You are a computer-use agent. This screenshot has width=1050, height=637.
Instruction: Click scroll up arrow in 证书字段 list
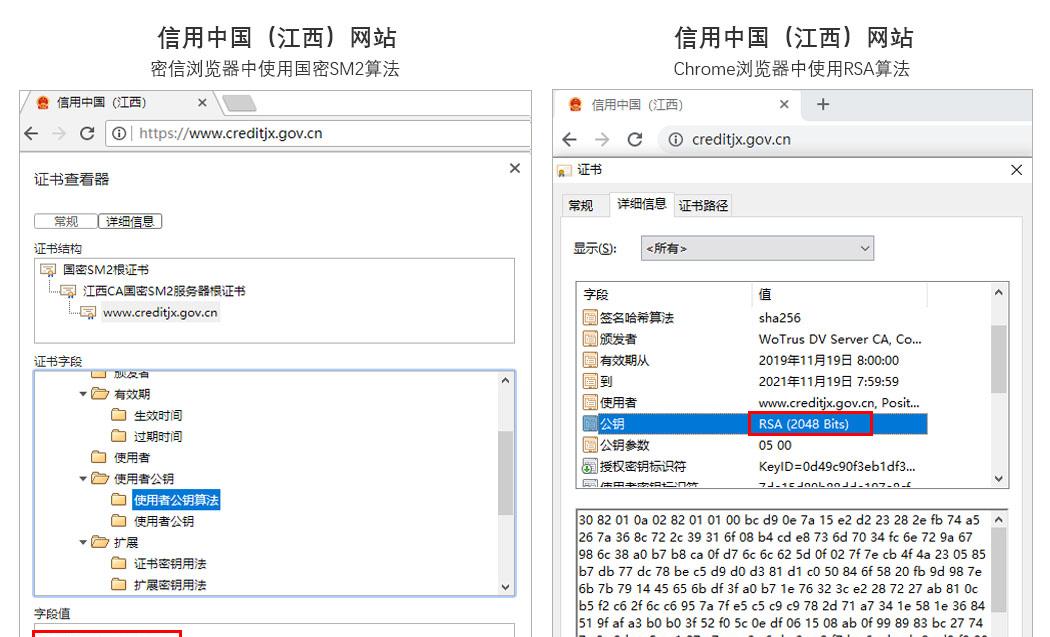click(506, 380)
